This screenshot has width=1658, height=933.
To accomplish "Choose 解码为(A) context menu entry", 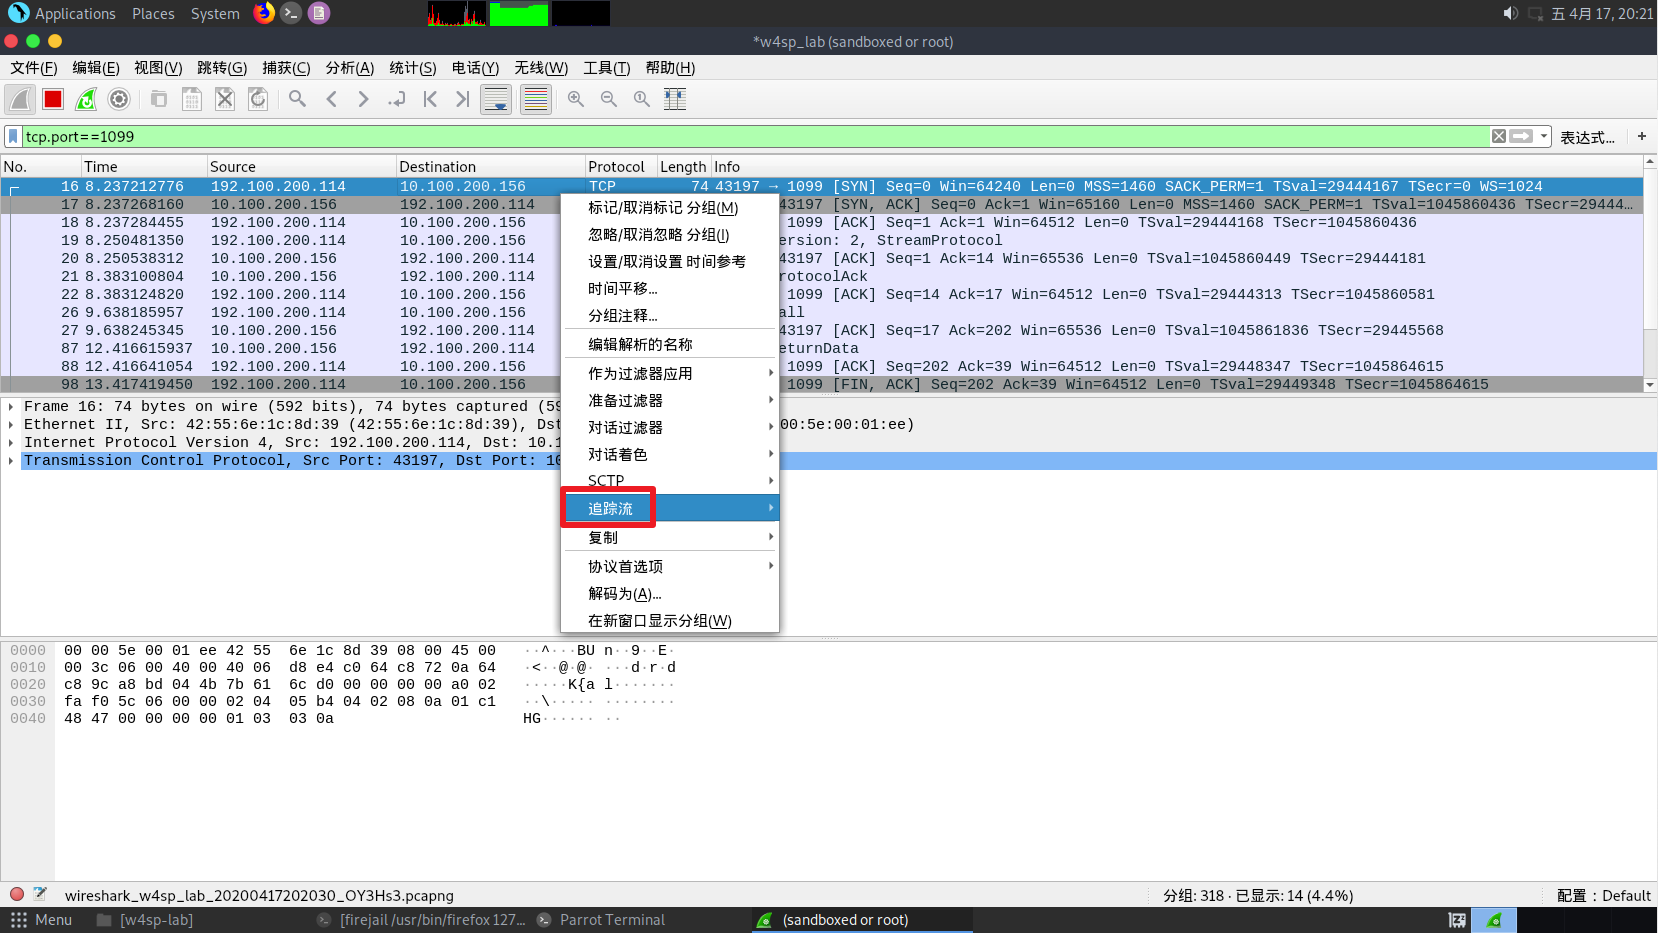I will [669, 594].
